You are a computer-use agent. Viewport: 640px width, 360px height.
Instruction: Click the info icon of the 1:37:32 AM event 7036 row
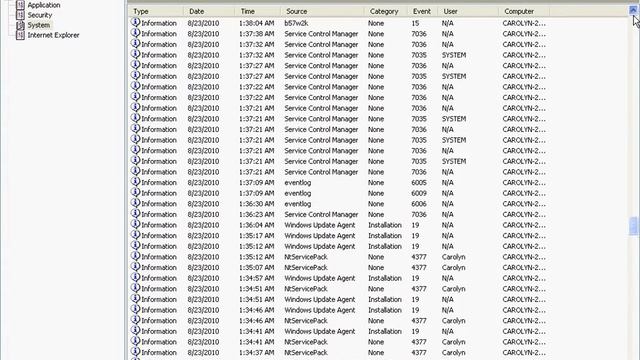click(135, 44)
